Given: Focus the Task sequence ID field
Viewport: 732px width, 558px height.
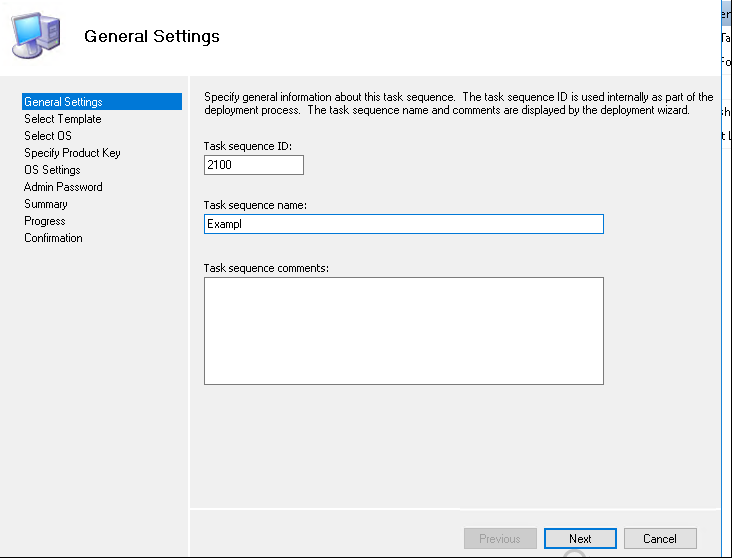Looking at the screenshot, I should [254, 165].
